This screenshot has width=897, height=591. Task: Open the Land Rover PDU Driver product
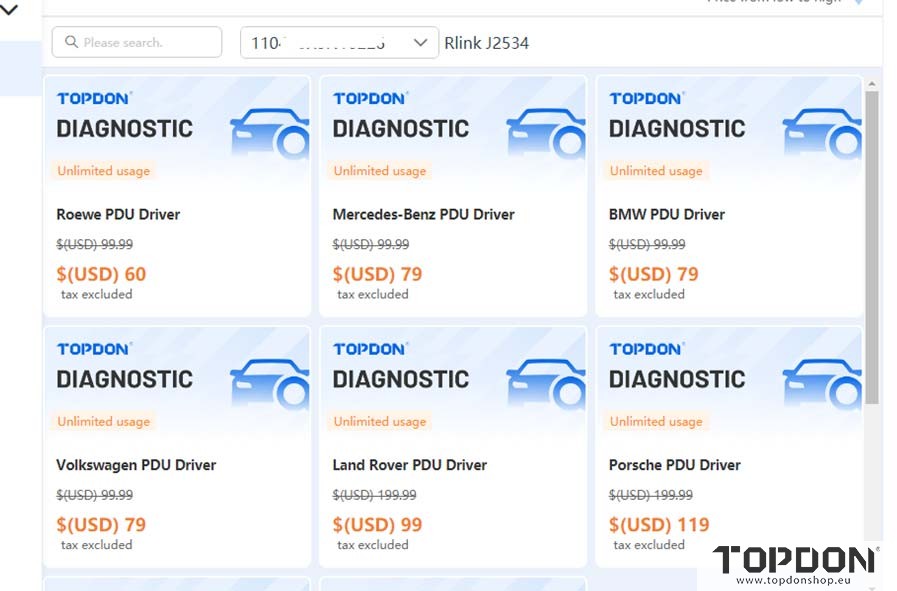(x=410, y=465)
